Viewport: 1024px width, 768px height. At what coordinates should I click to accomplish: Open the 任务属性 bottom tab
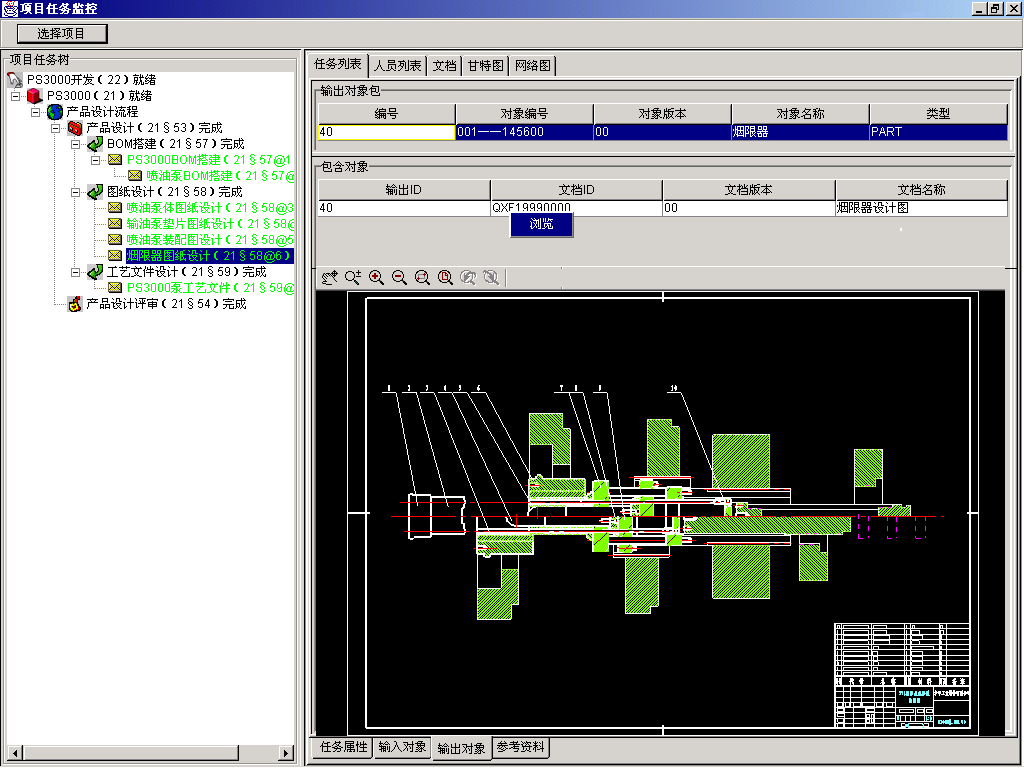344,746
